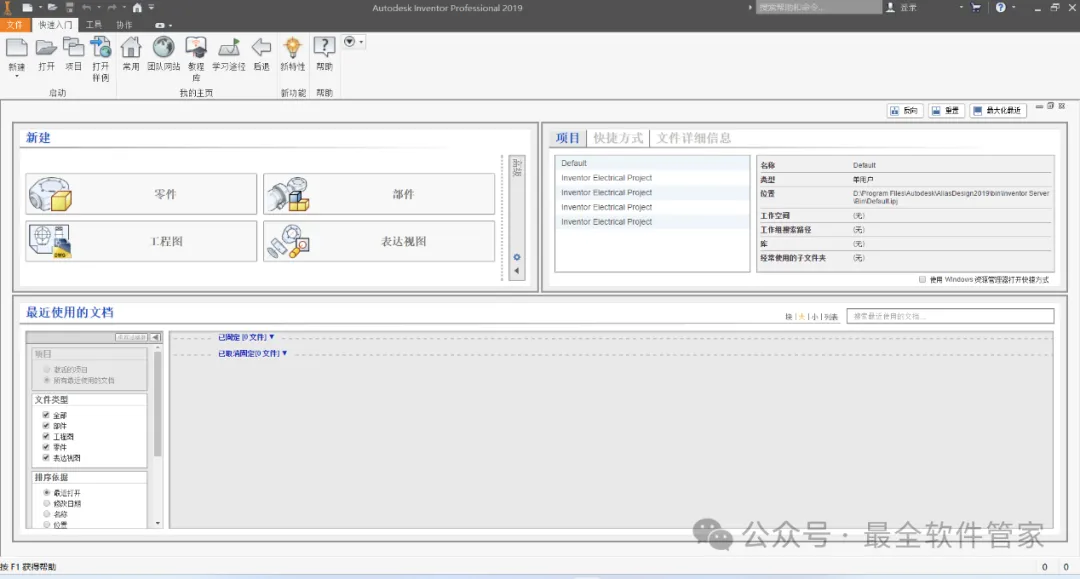
Task: Click the New file icon in title bar
Action: tap(27, 8)
